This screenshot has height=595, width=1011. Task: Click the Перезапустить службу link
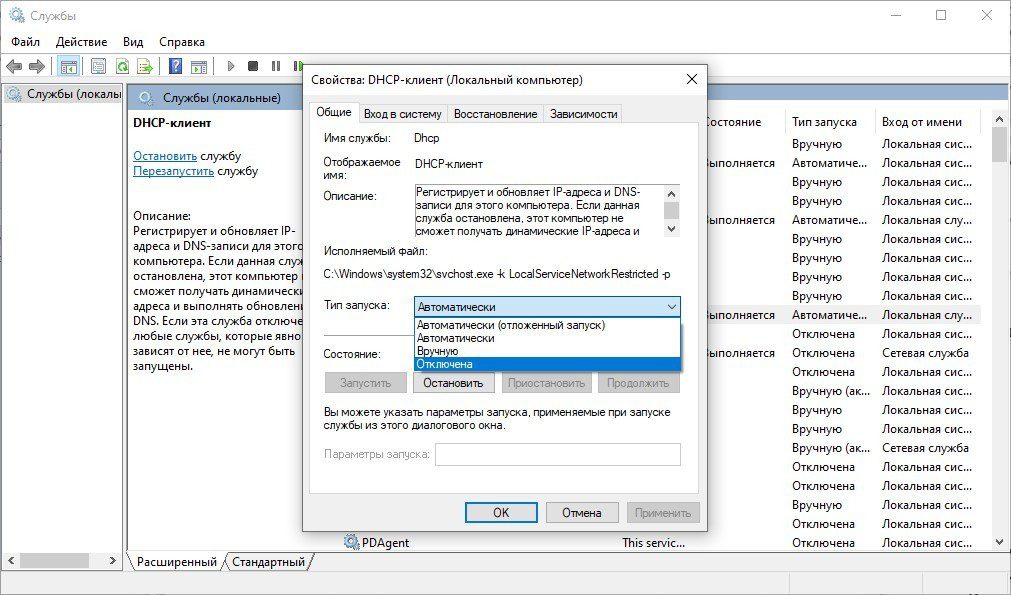pyautogui.click(x=173, y=171)
